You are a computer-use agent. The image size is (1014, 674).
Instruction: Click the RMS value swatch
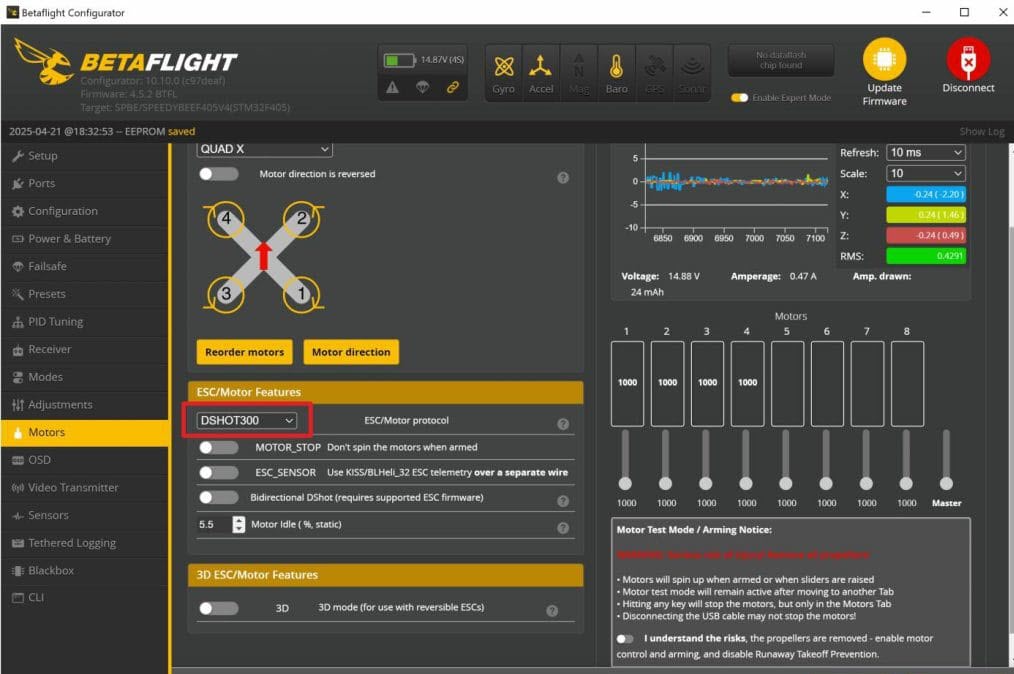click(925, 256)
